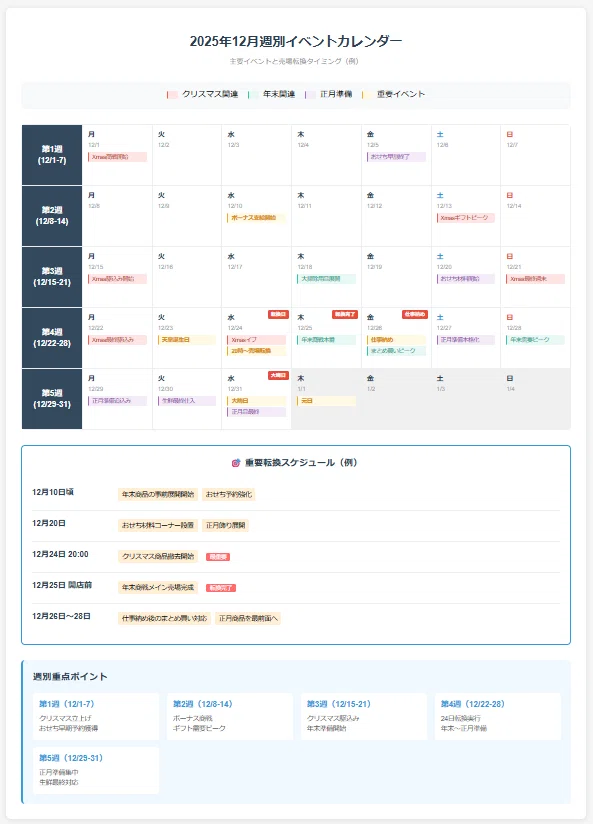The width and height of the screenshot is (593, 824).
Task: Click the green 年末 event on 12/25
Action: point(326,339)
